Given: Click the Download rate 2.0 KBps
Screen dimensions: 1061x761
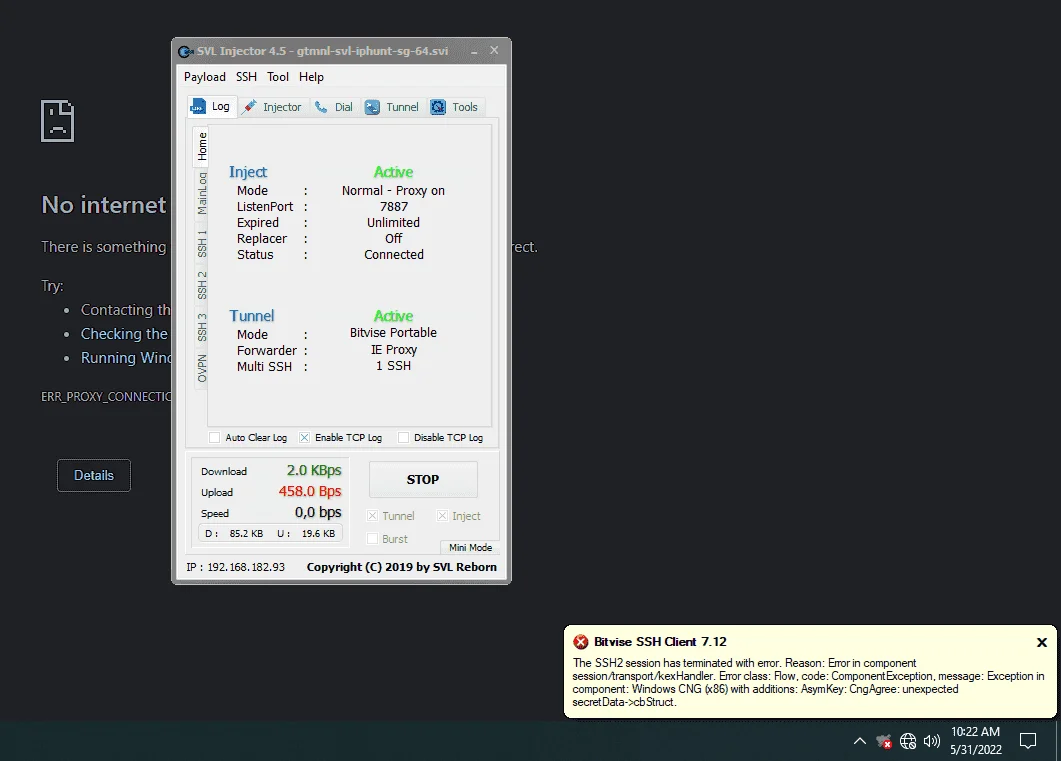Looking at the screenshot, I should pyautogui.click(x=314, y=470).
